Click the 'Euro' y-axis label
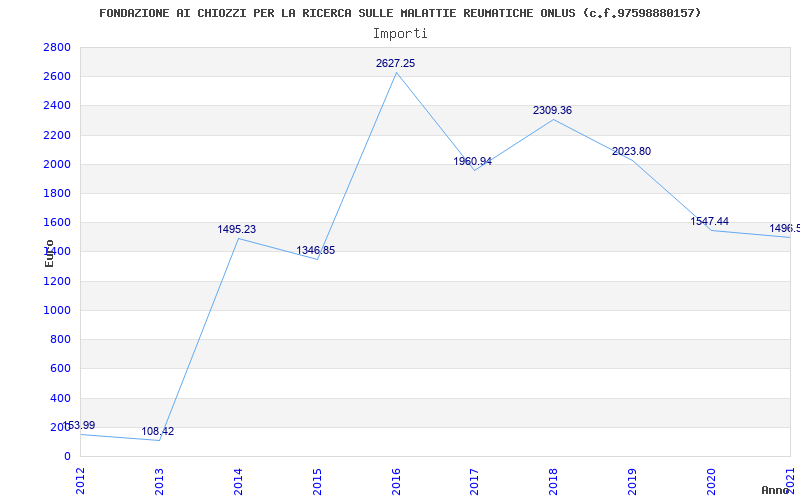The width and height of the screenshot is (800, 500). pyautogui.click(x=49, y=253)
